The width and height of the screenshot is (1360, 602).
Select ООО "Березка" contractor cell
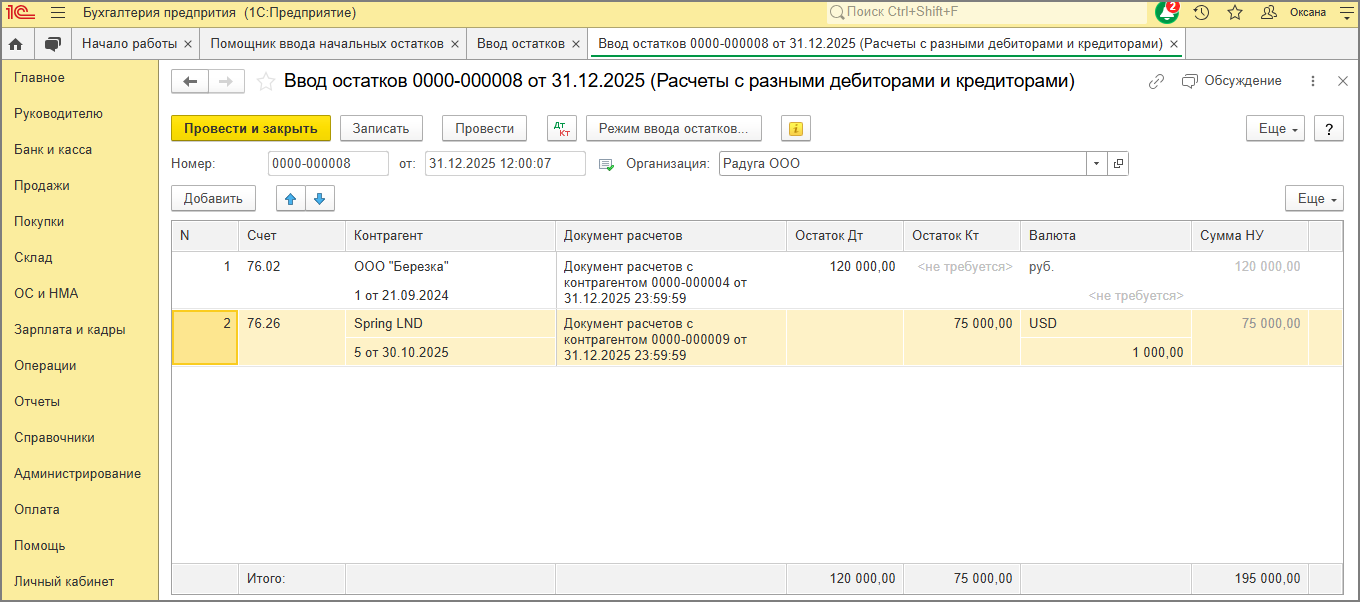(451, 267)
